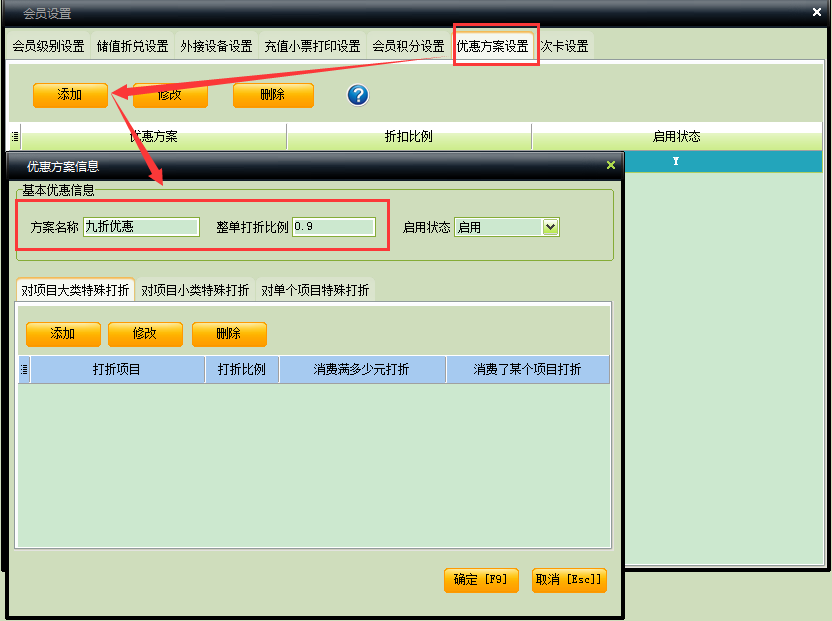Click the 整单打折比例 input field
The height and width of the screenshot is (621, 832).
coord(333,227)
